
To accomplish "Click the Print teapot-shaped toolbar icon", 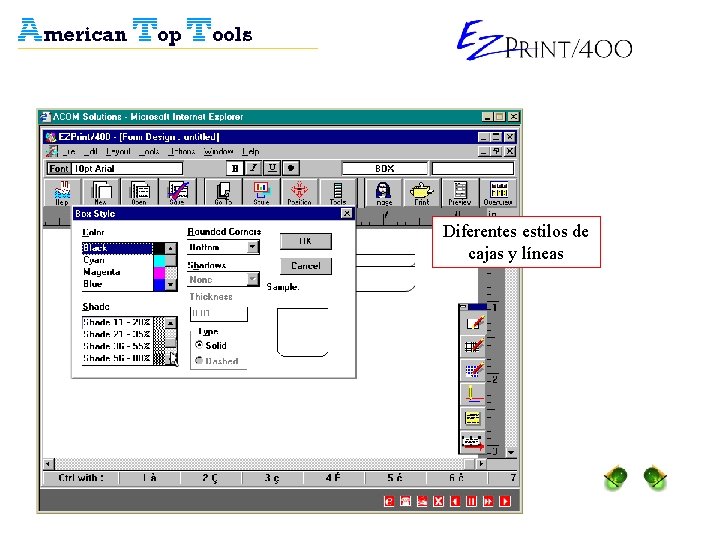I will (x=422, y=192).
